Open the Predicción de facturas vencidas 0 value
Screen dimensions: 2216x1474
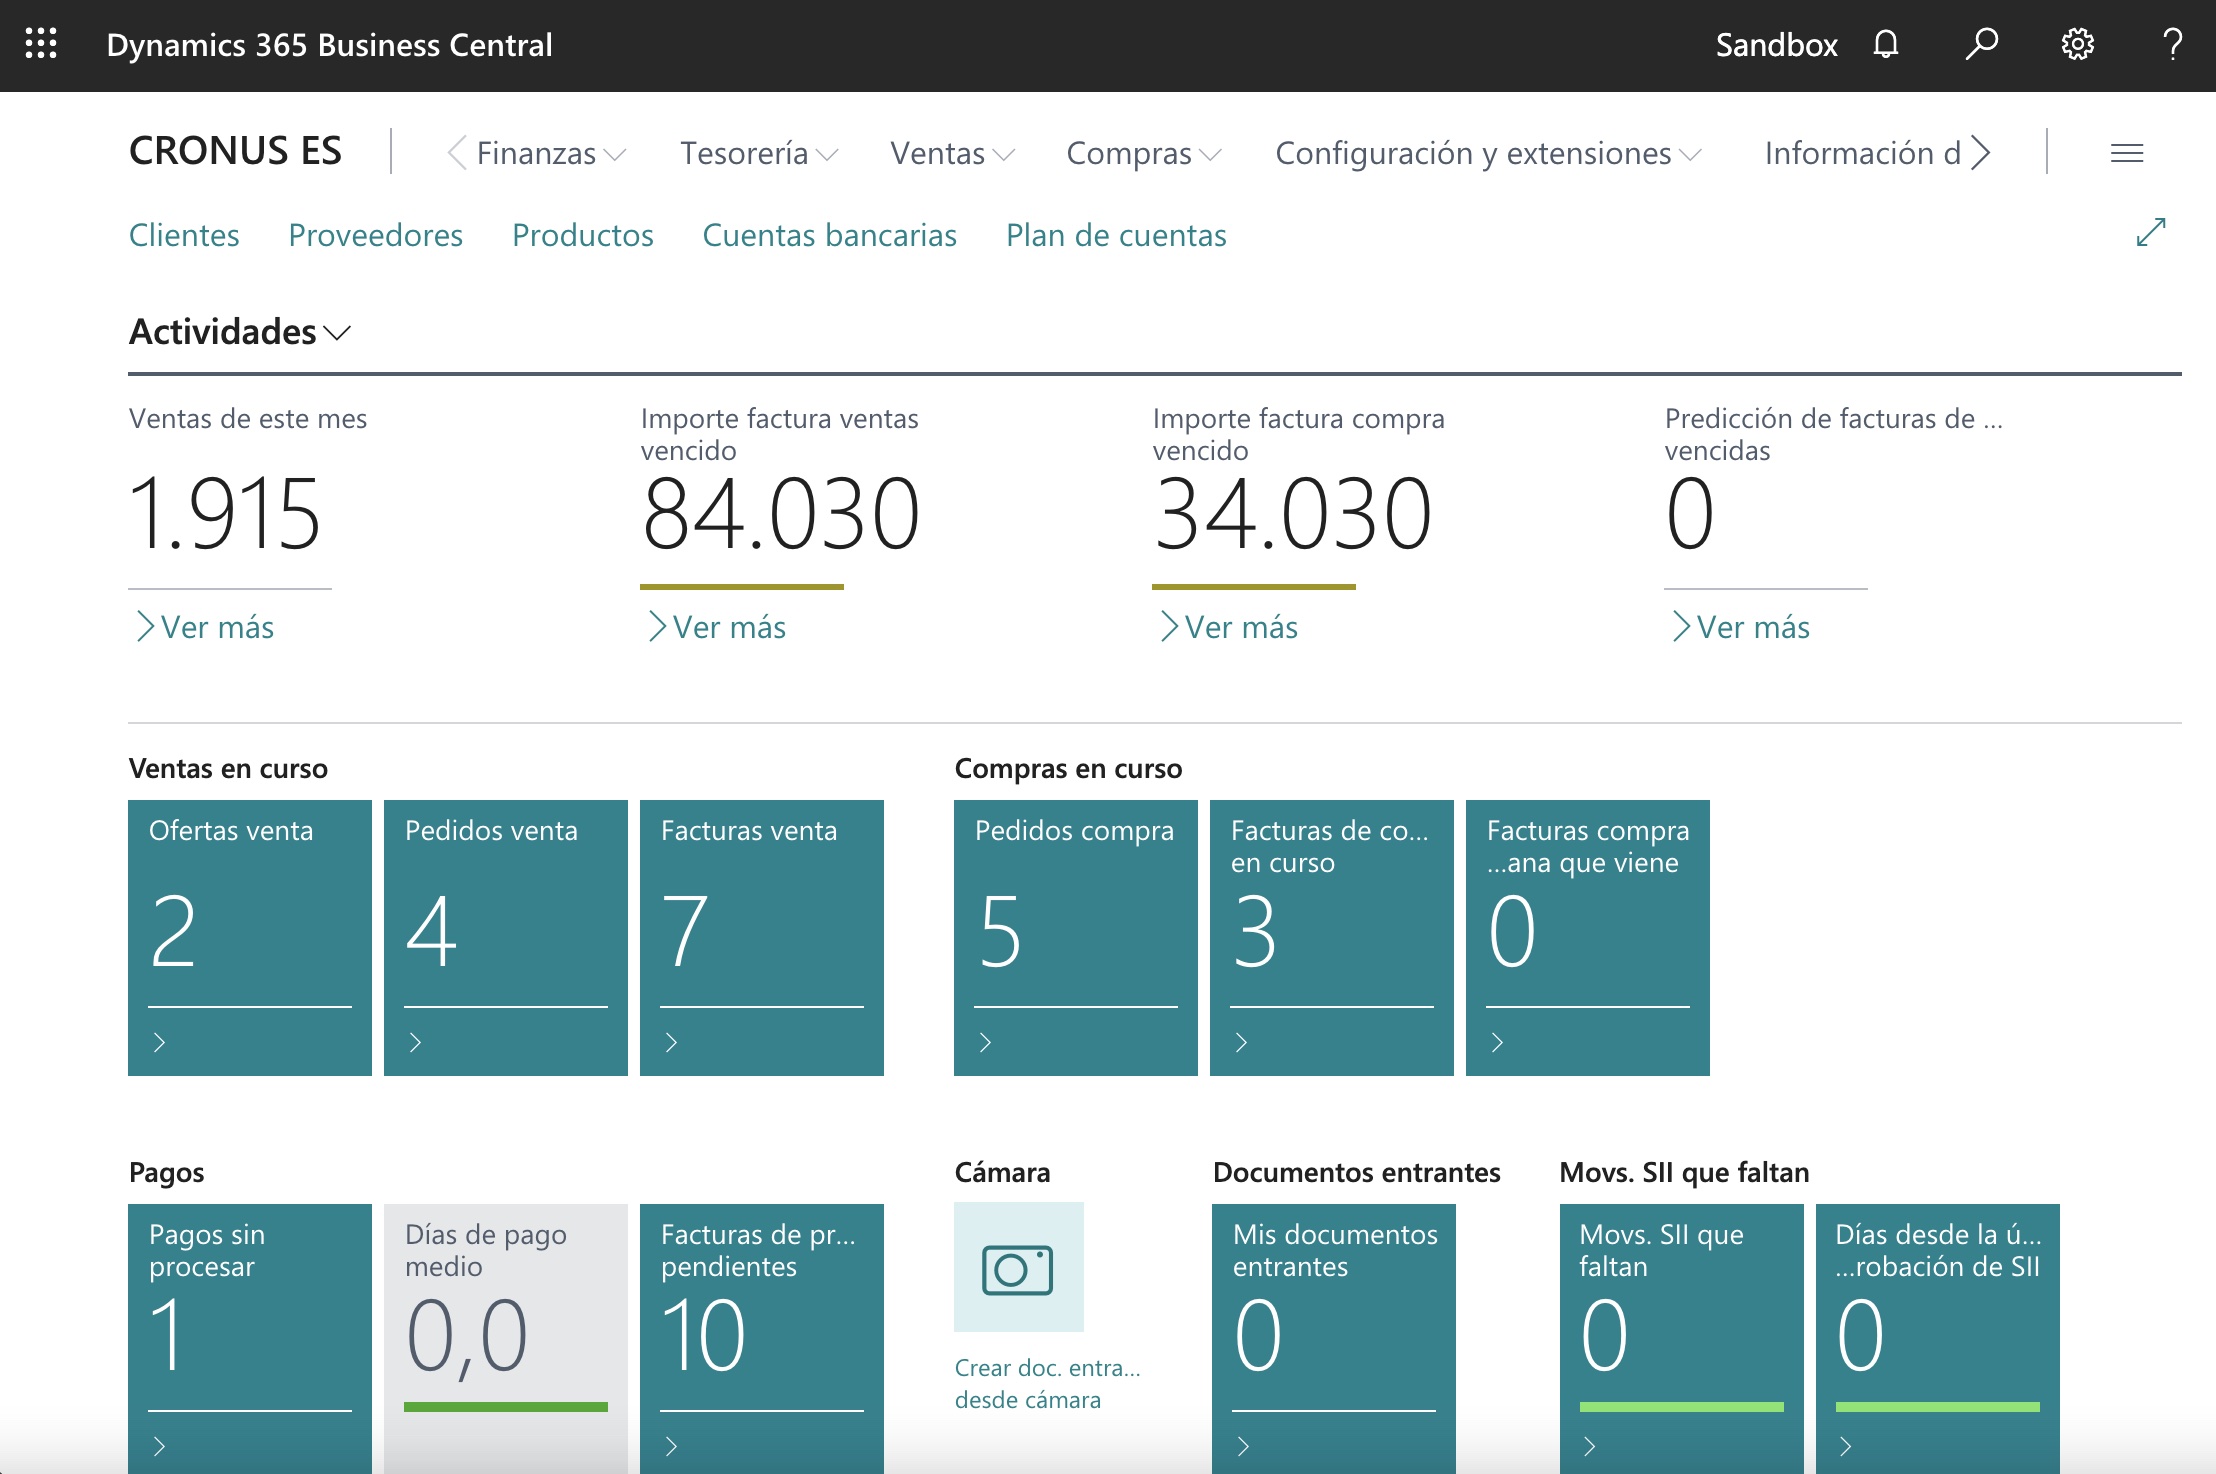click(x=1690, y=514)
